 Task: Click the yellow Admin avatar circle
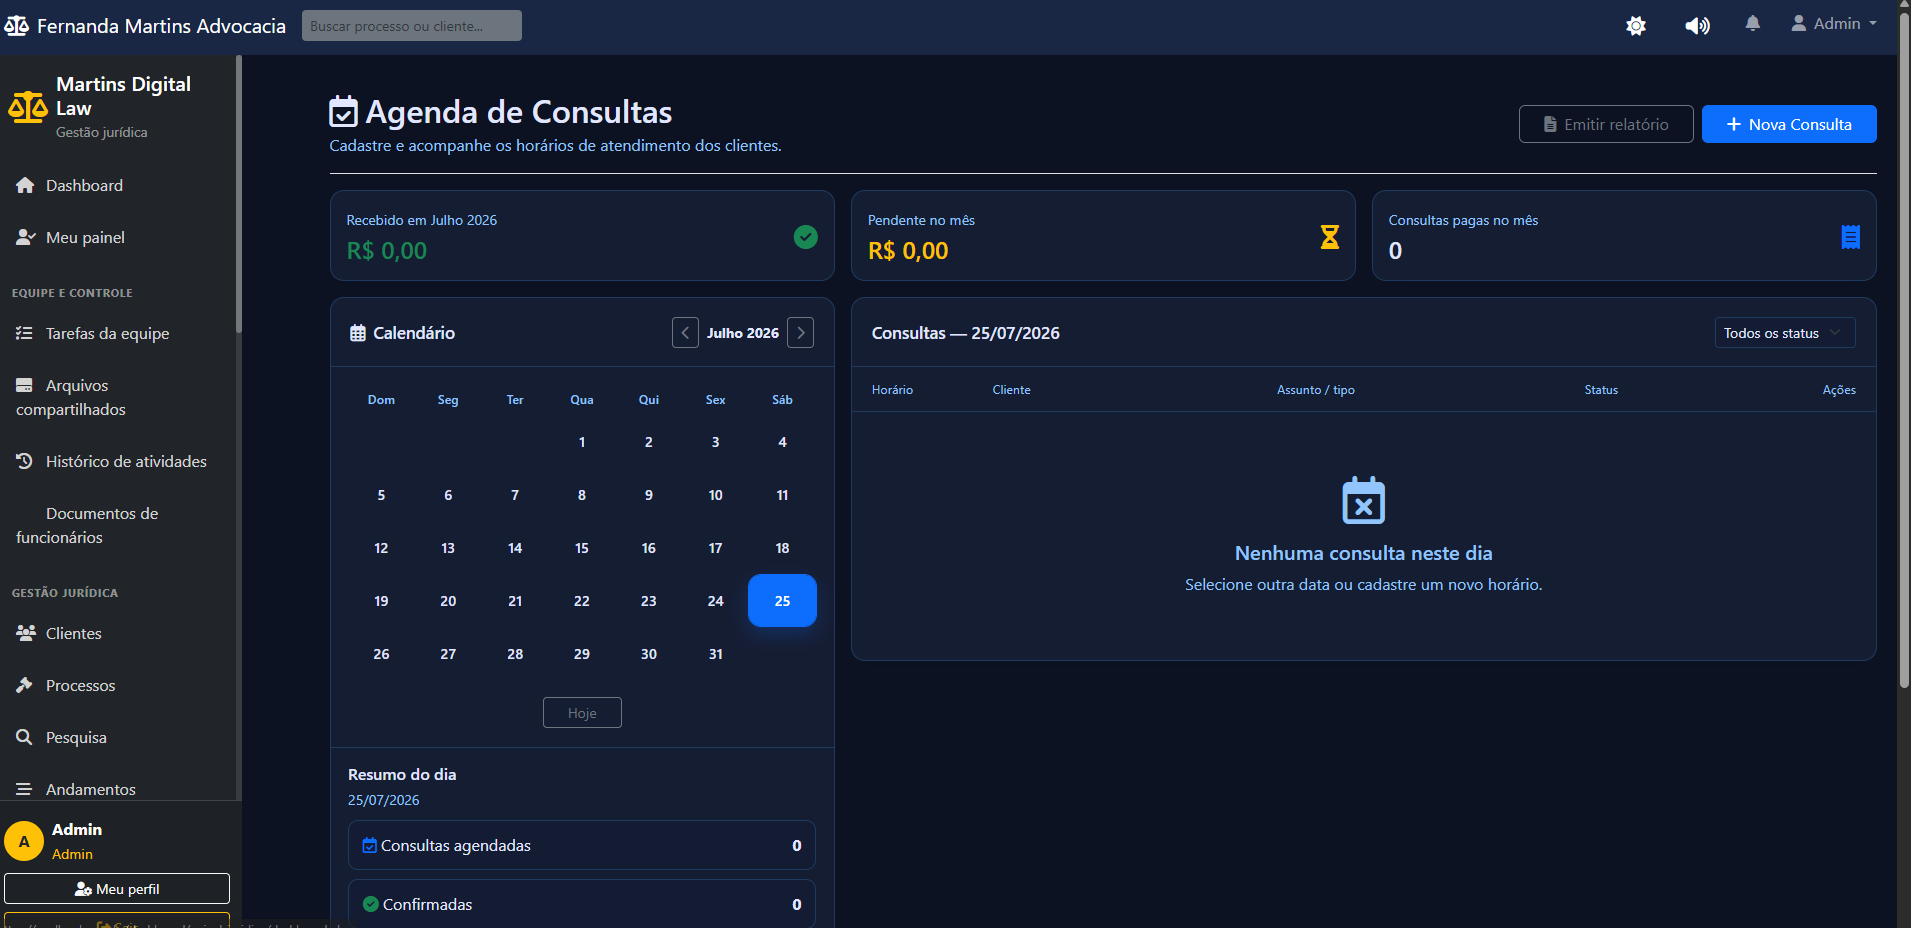(x=24, y=842)
